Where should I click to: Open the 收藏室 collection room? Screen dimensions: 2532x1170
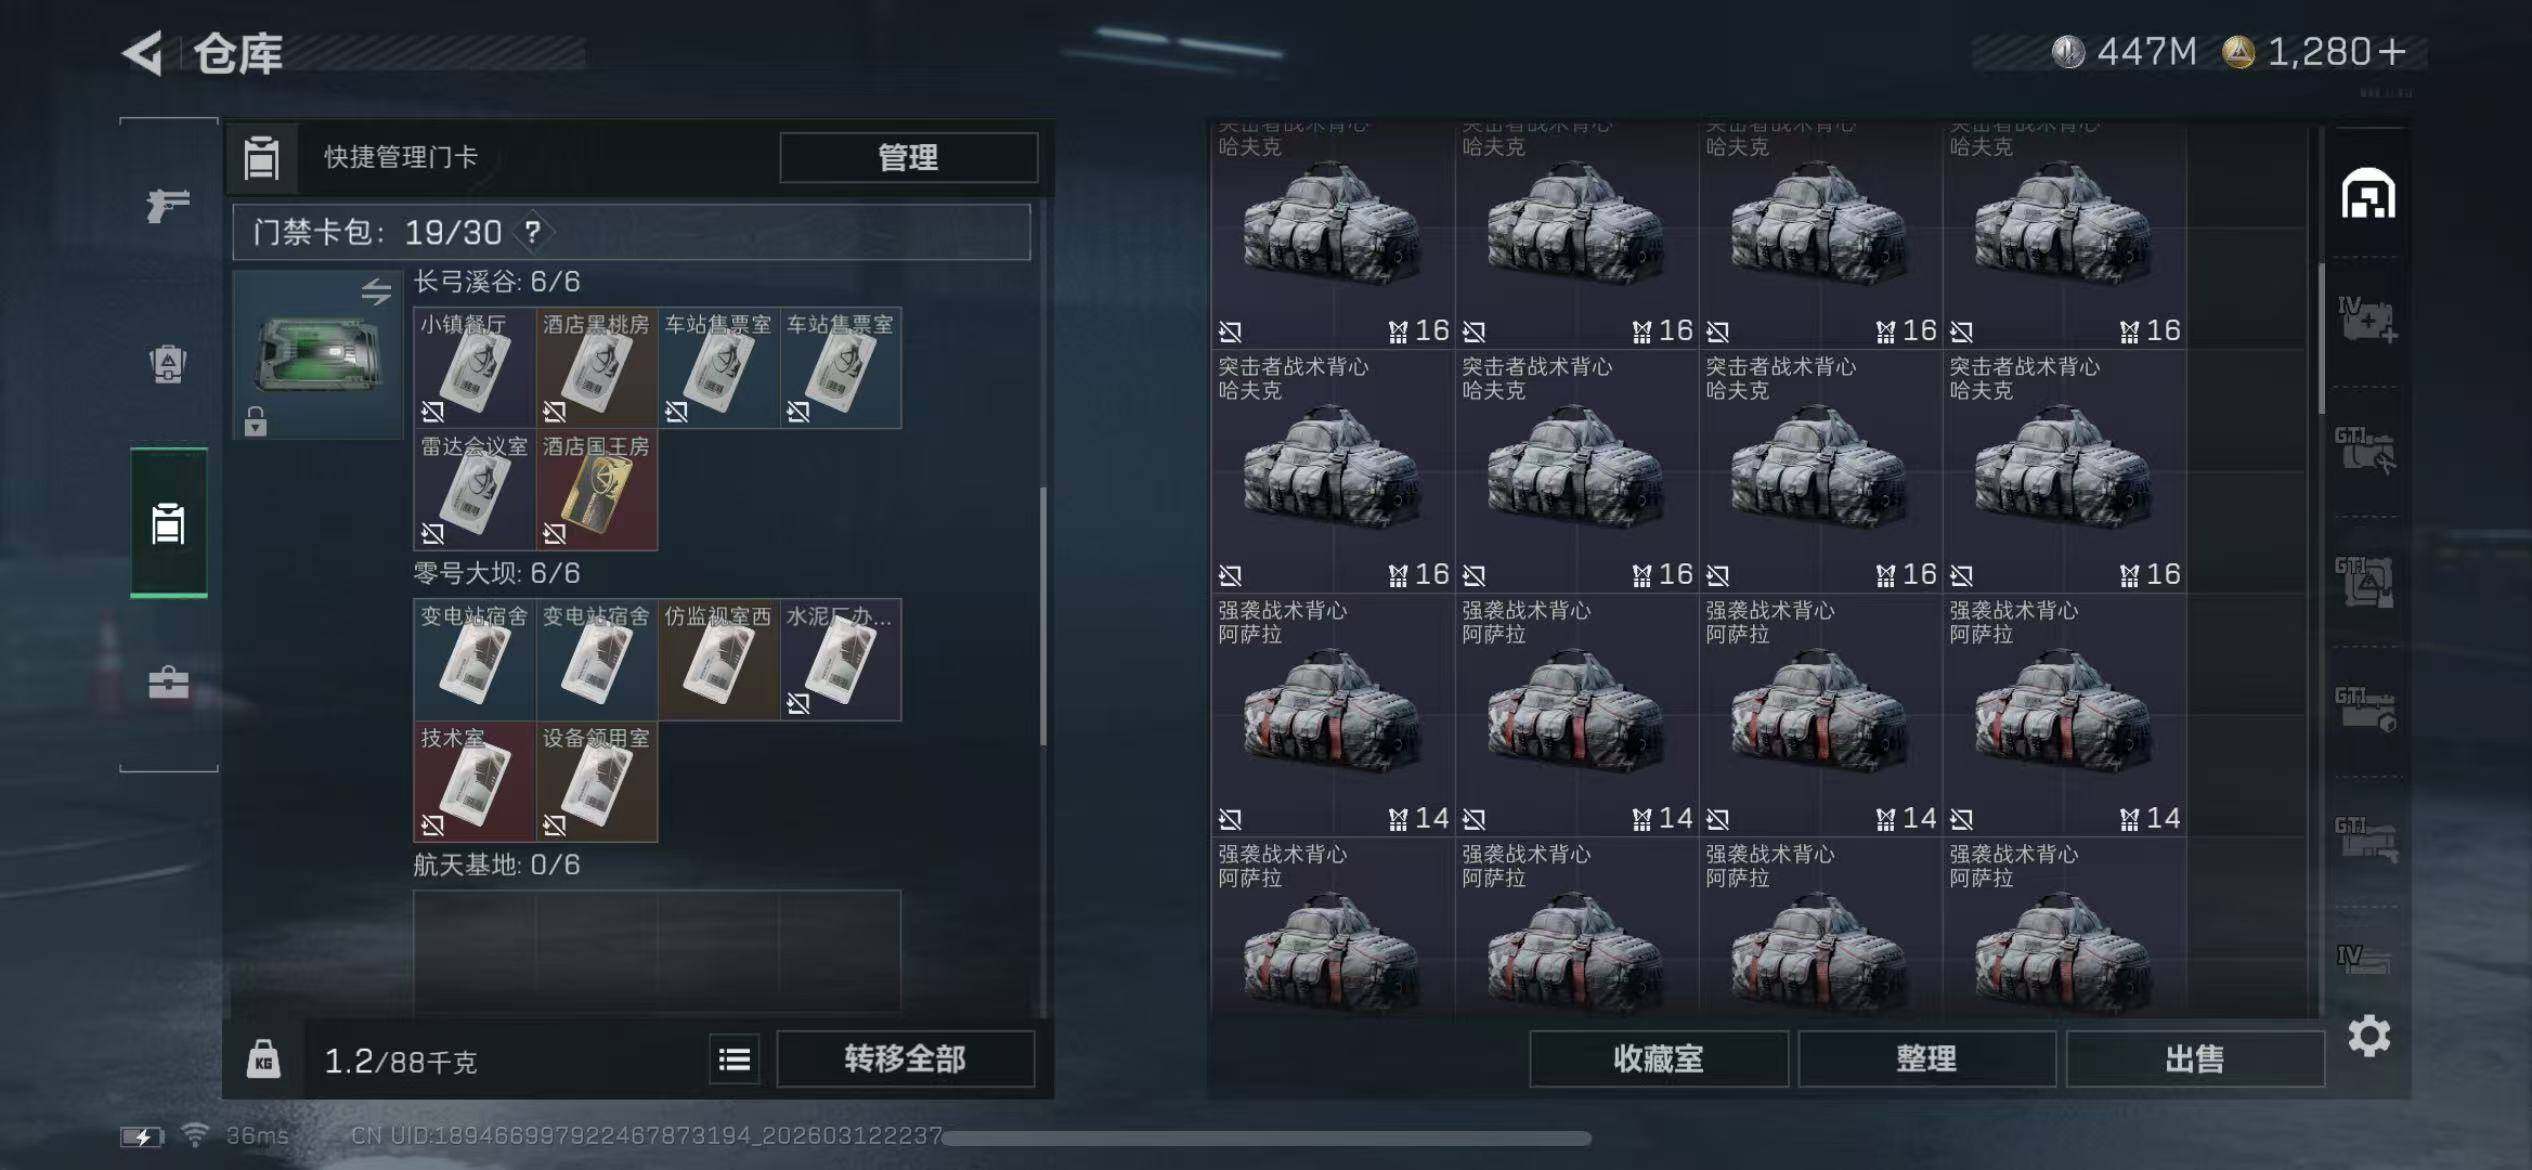1658,1059
